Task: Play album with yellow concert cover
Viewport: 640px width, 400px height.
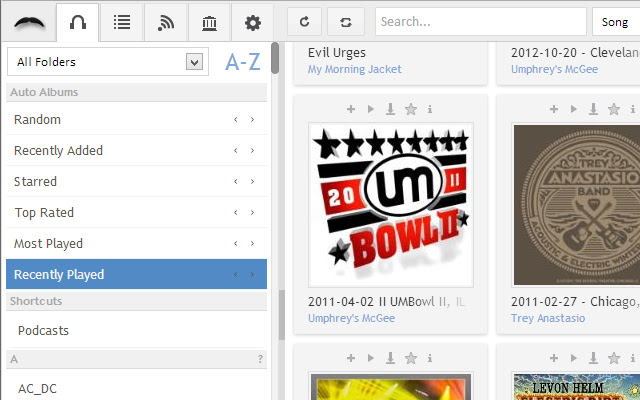Action: coord(371,358)
